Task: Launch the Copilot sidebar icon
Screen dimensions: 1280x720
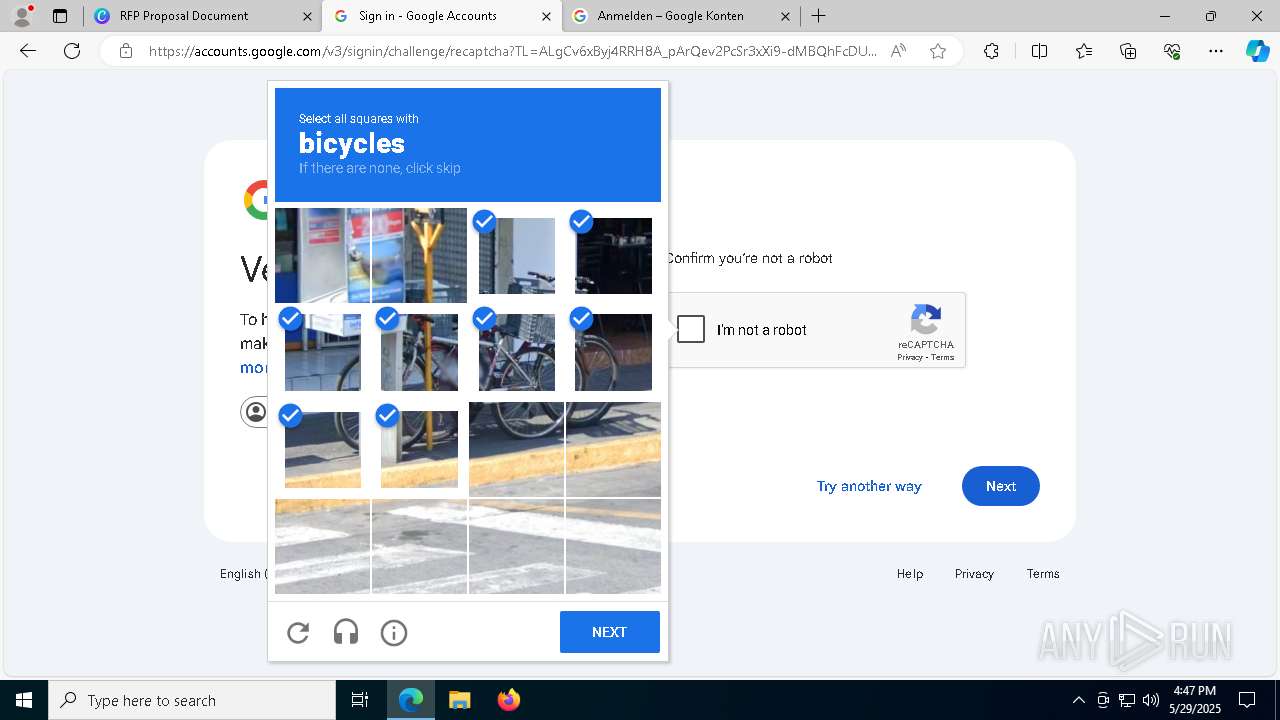Action: 1257,51
